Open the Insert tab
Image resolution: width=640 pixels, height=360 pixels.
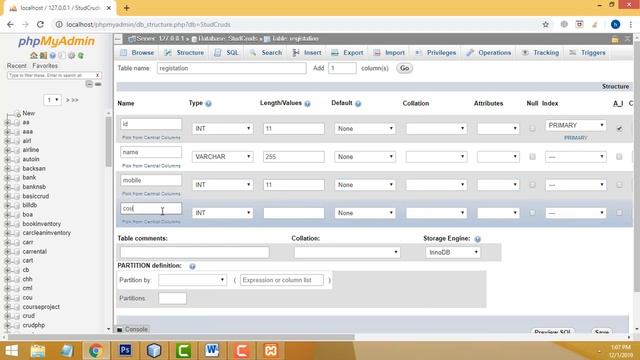click(307, 53)
